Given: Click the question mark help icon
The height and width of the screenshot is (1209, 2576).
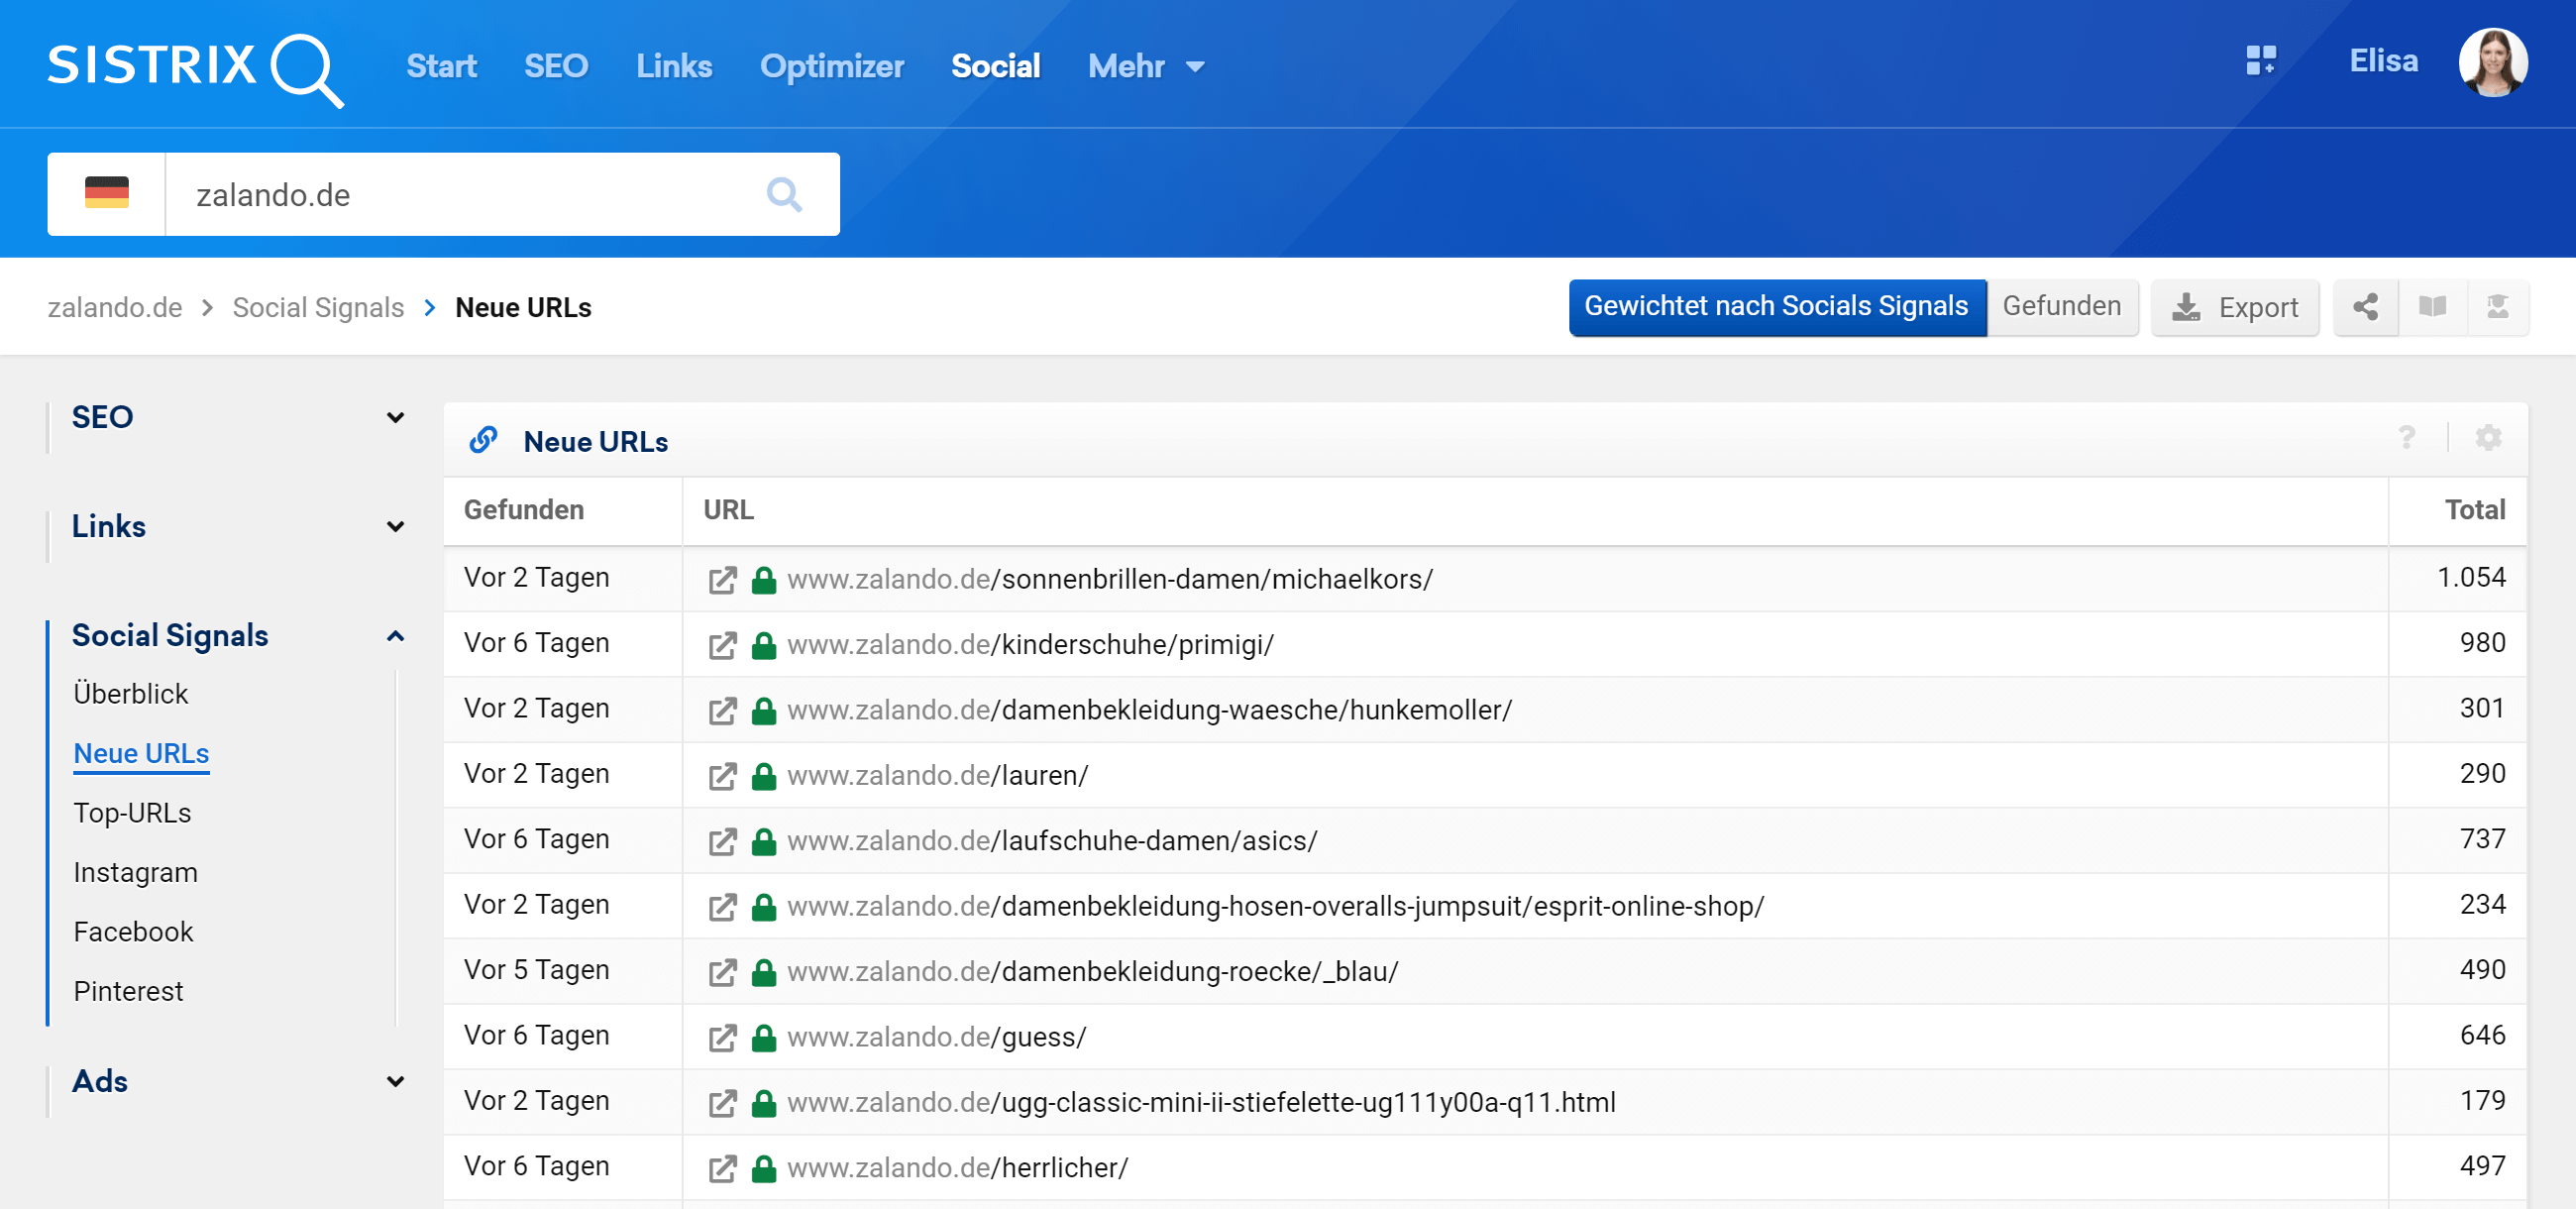Looking at the screenshot, I should click(x=2406, y=438).
